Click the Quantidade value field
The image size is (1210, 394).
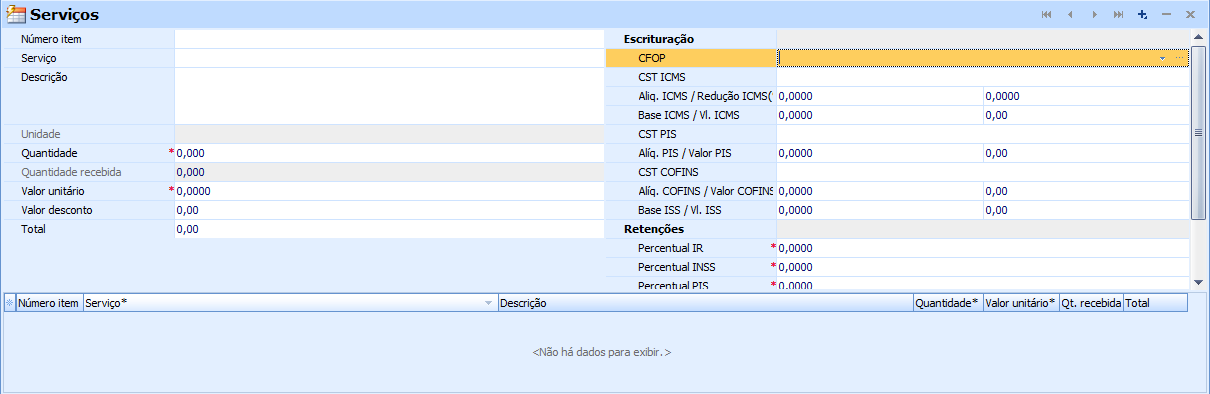[x=389, y=153]
